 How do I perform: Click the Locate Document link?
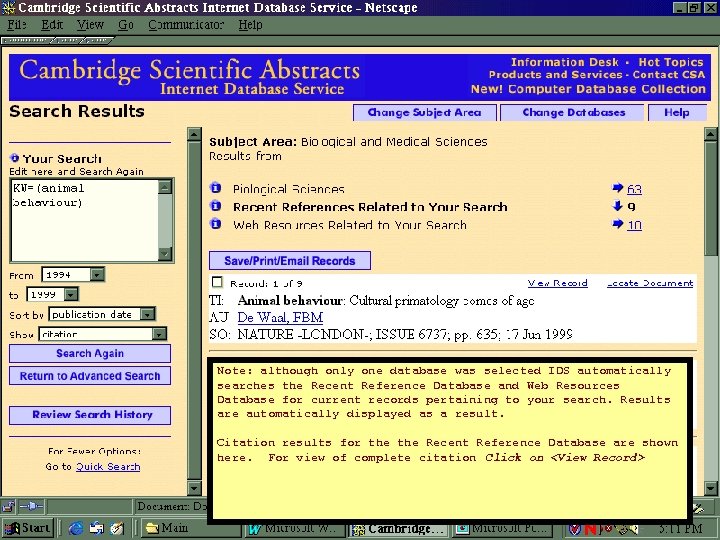point(650,283)
